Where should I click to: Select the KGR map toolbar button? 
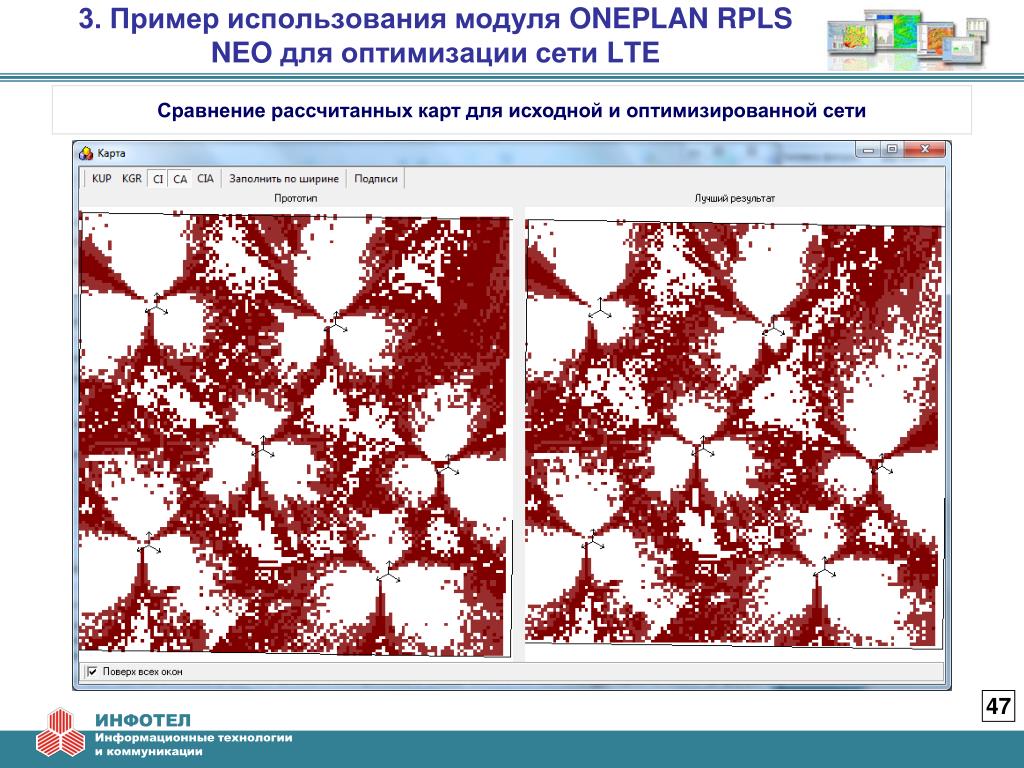pos(131,178)
